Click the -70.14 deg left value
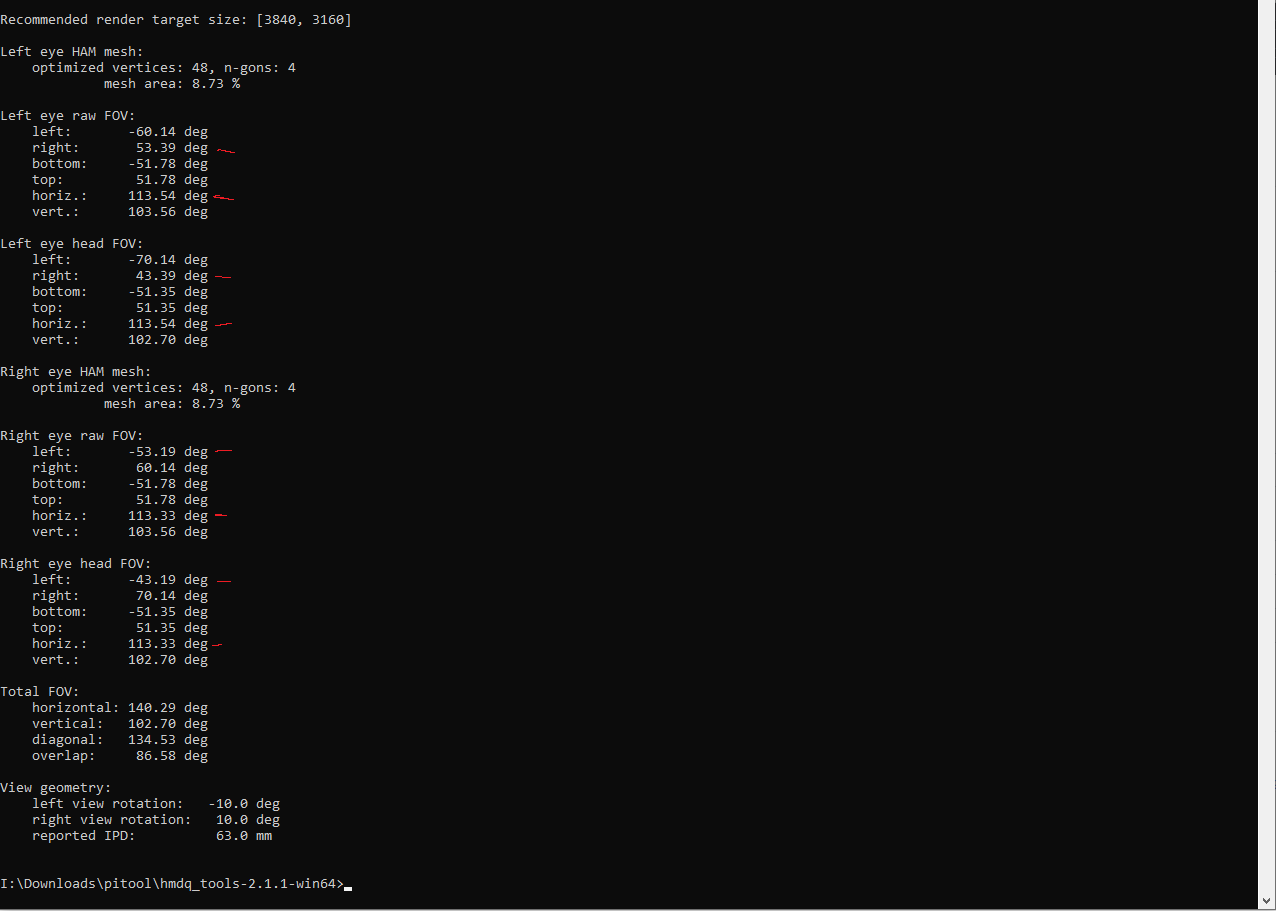 168,260
